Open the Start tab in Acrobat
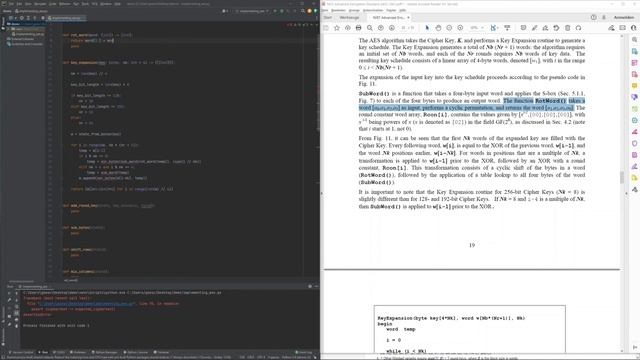 pos(328,18)
